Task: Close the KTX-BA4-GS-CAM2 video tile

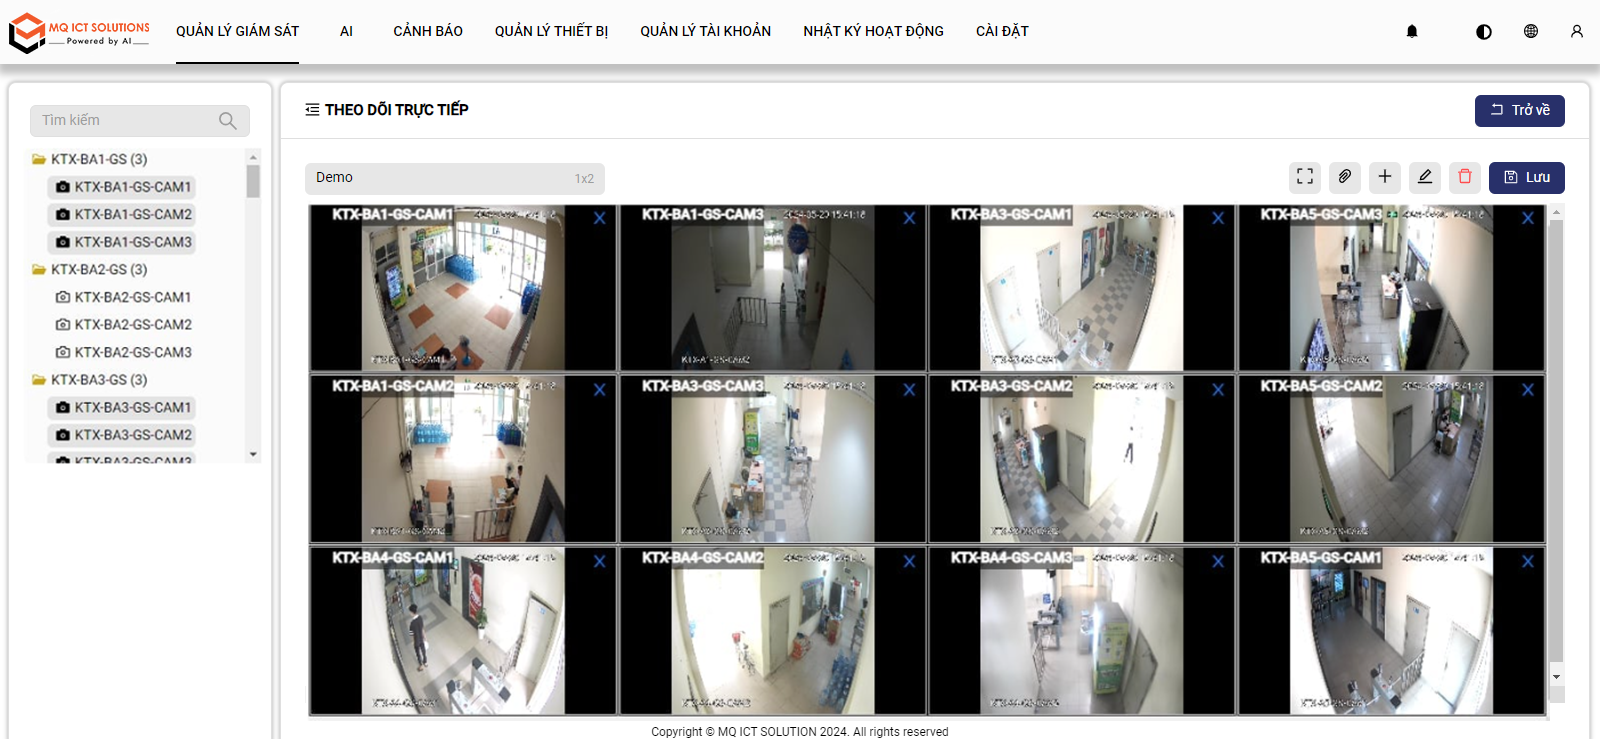Action: tap(909, 562)
